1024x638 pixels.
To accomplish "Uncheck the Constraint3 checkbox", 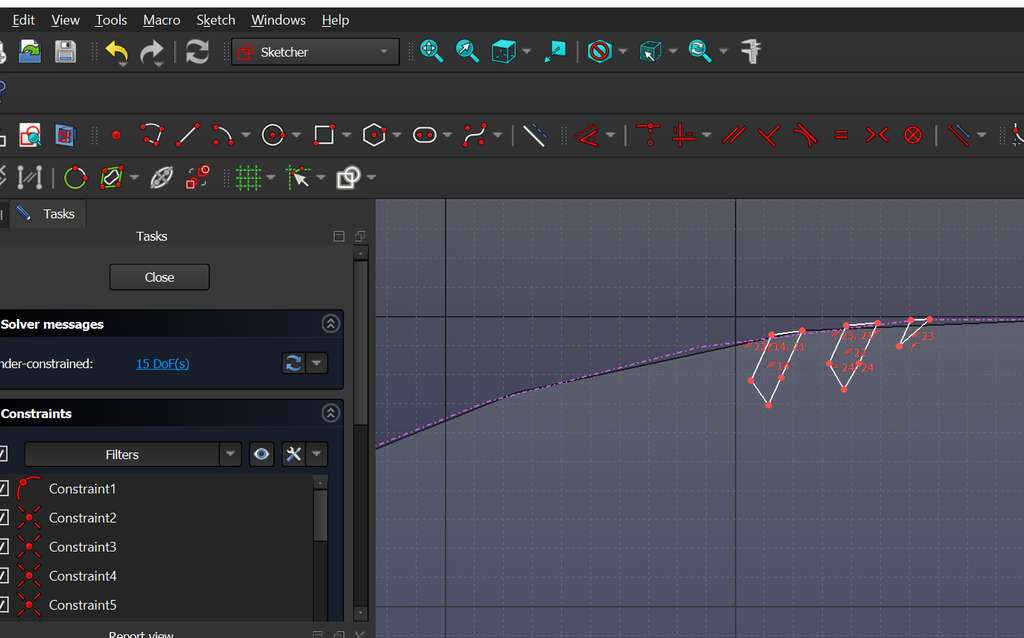I will [x=4, y=547].
